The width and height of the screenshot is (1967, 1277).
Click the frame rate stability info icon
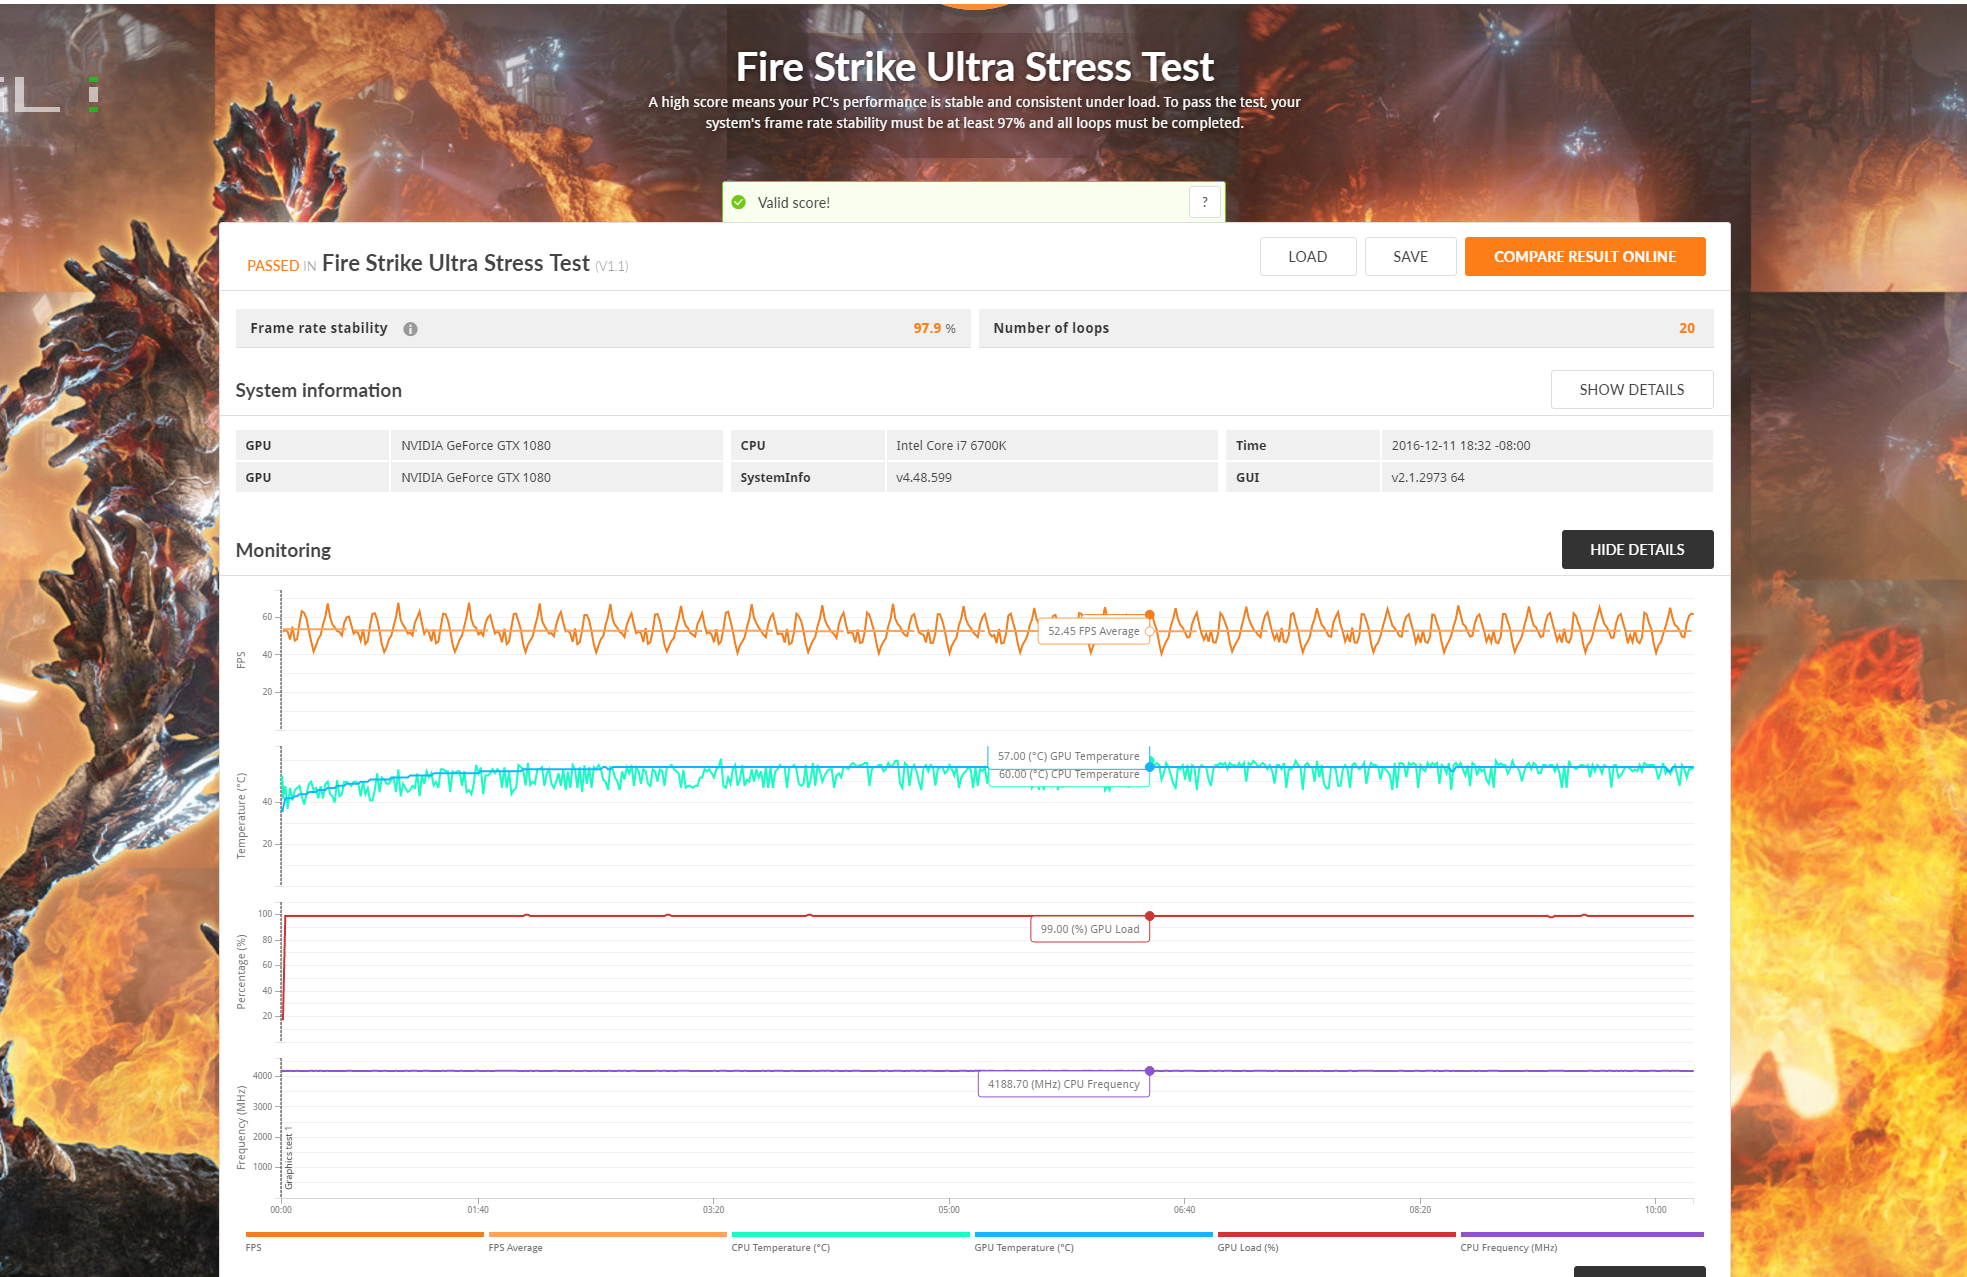pyautogui.click(x=410, y=329)
